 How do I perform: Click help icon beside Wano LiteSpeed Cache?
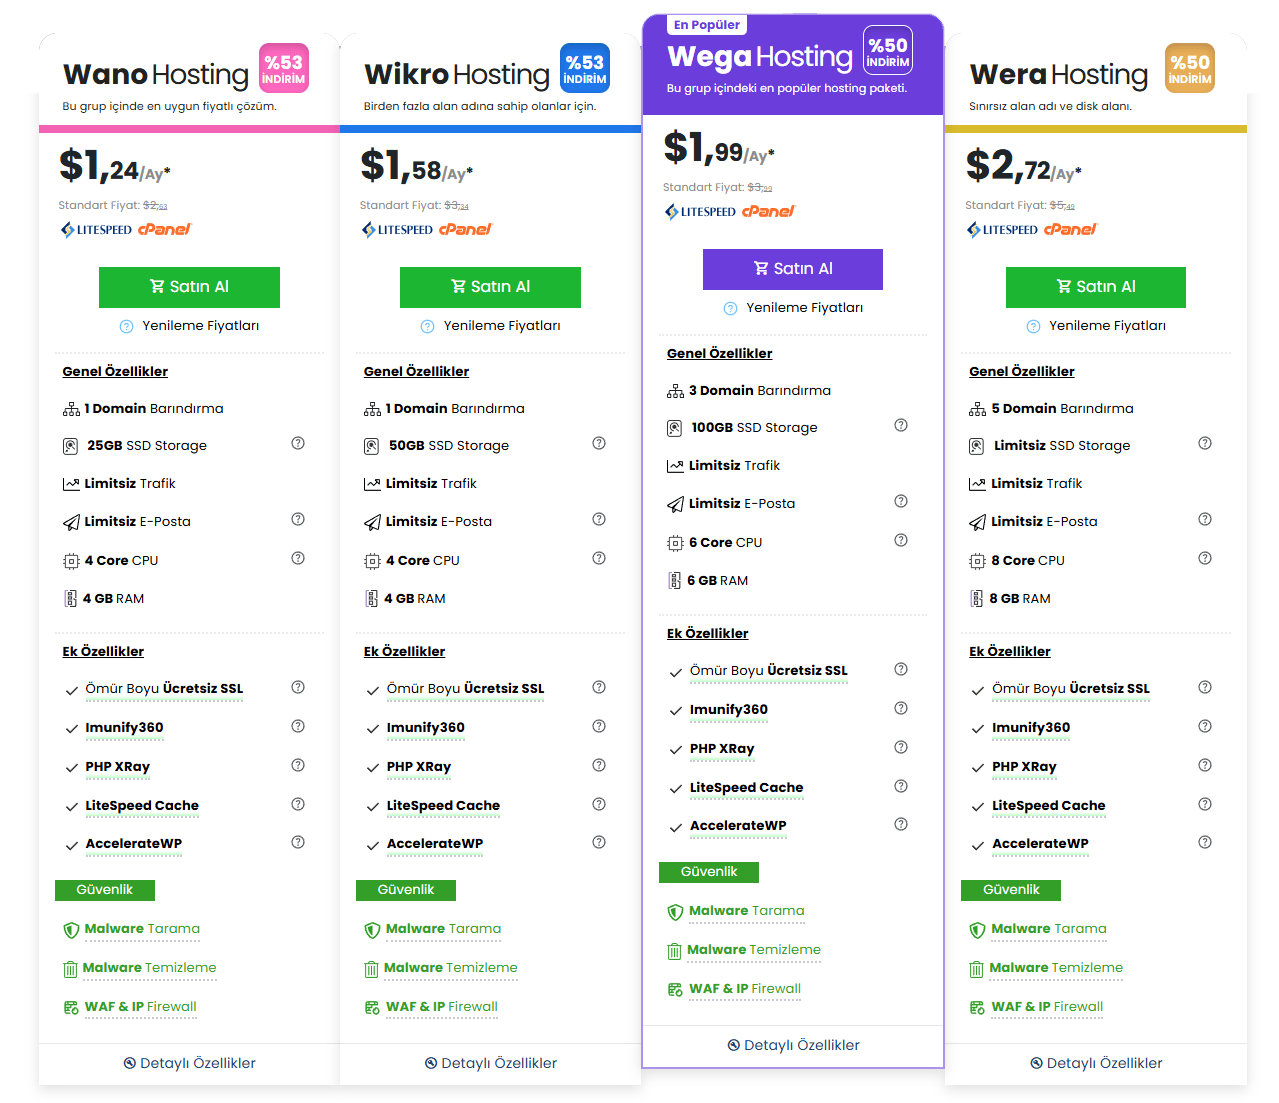pos(298,804)
